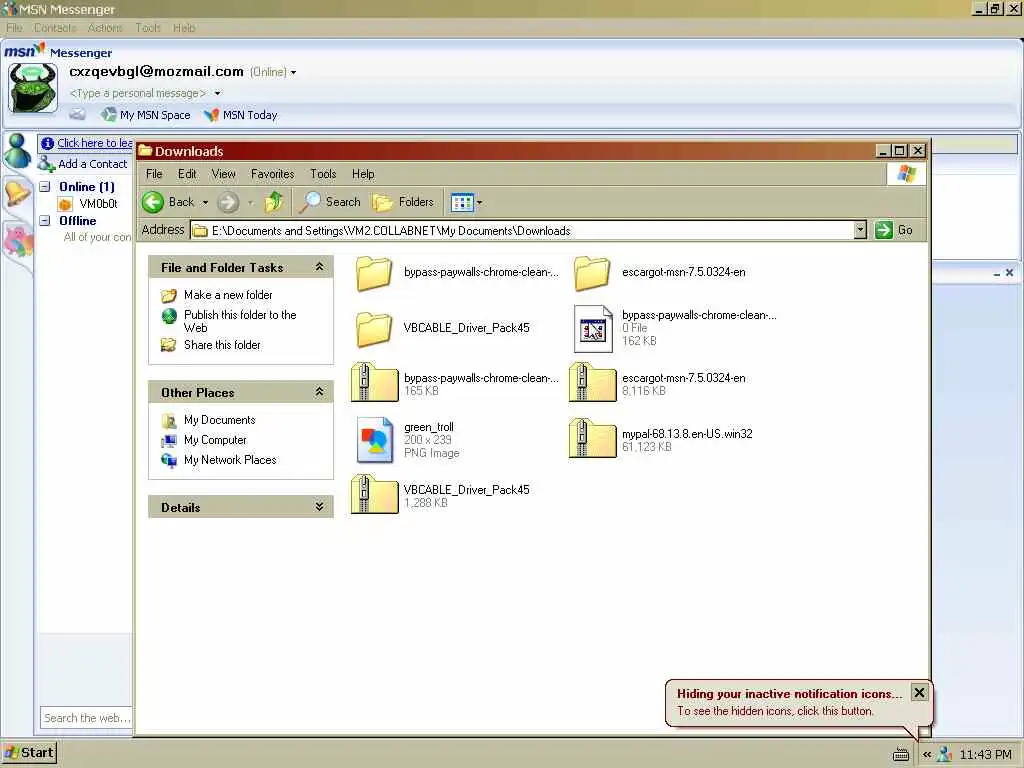Screen dimensions: 1024x768
Task: Open Forward button history dropdown arrow
Action: tap(250, 202)
